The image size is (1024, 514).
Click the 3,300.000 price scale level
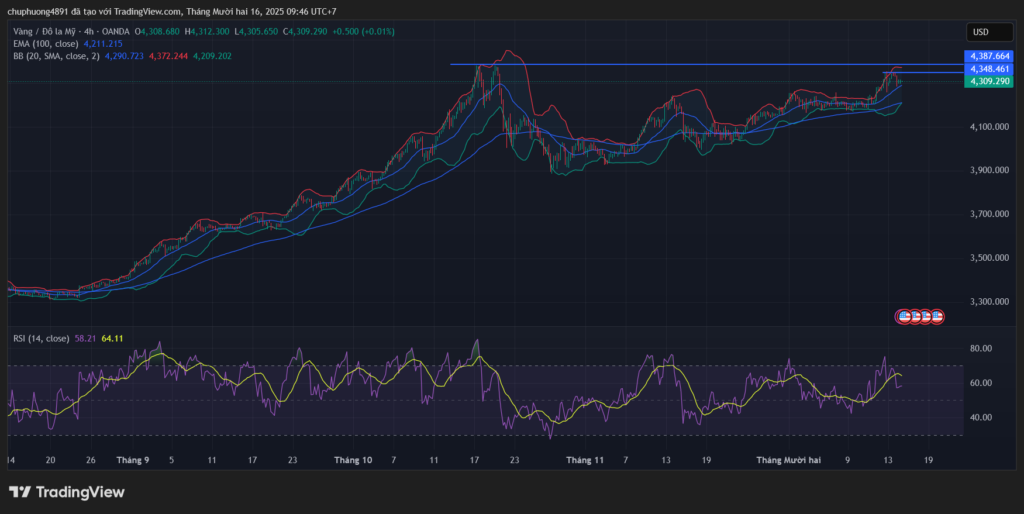[988, 302]
